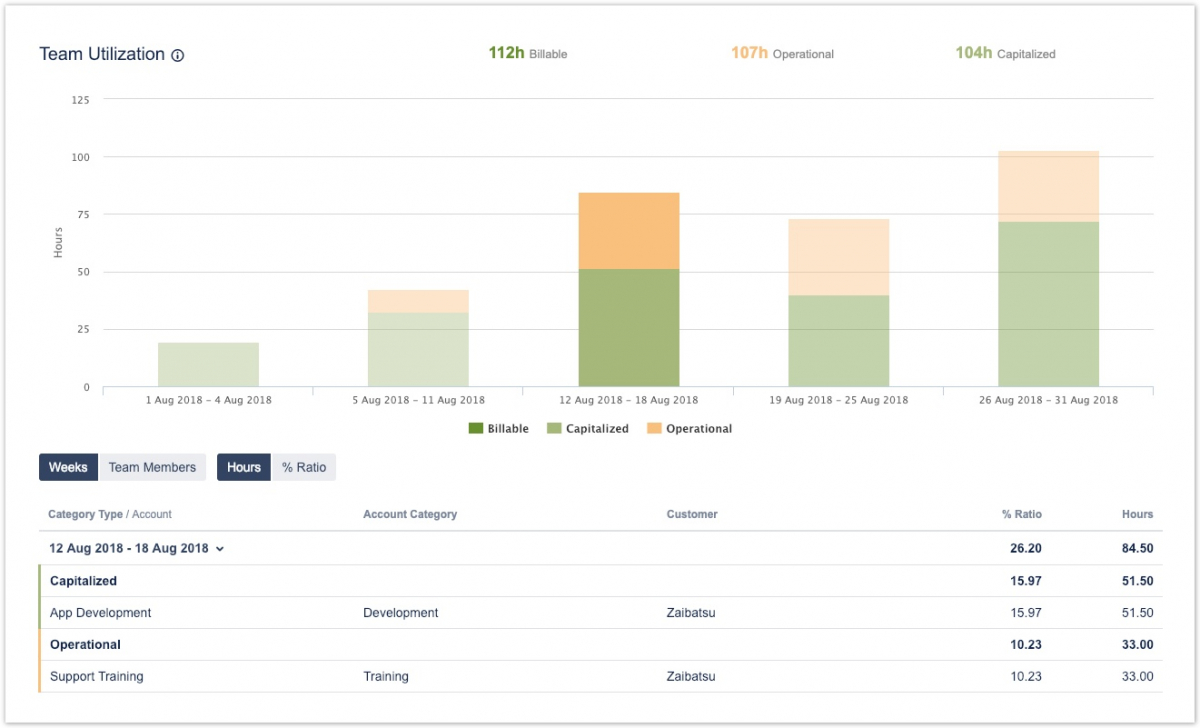Open the Support Training account row
The image size is (1200, 728).
point(97,677)
